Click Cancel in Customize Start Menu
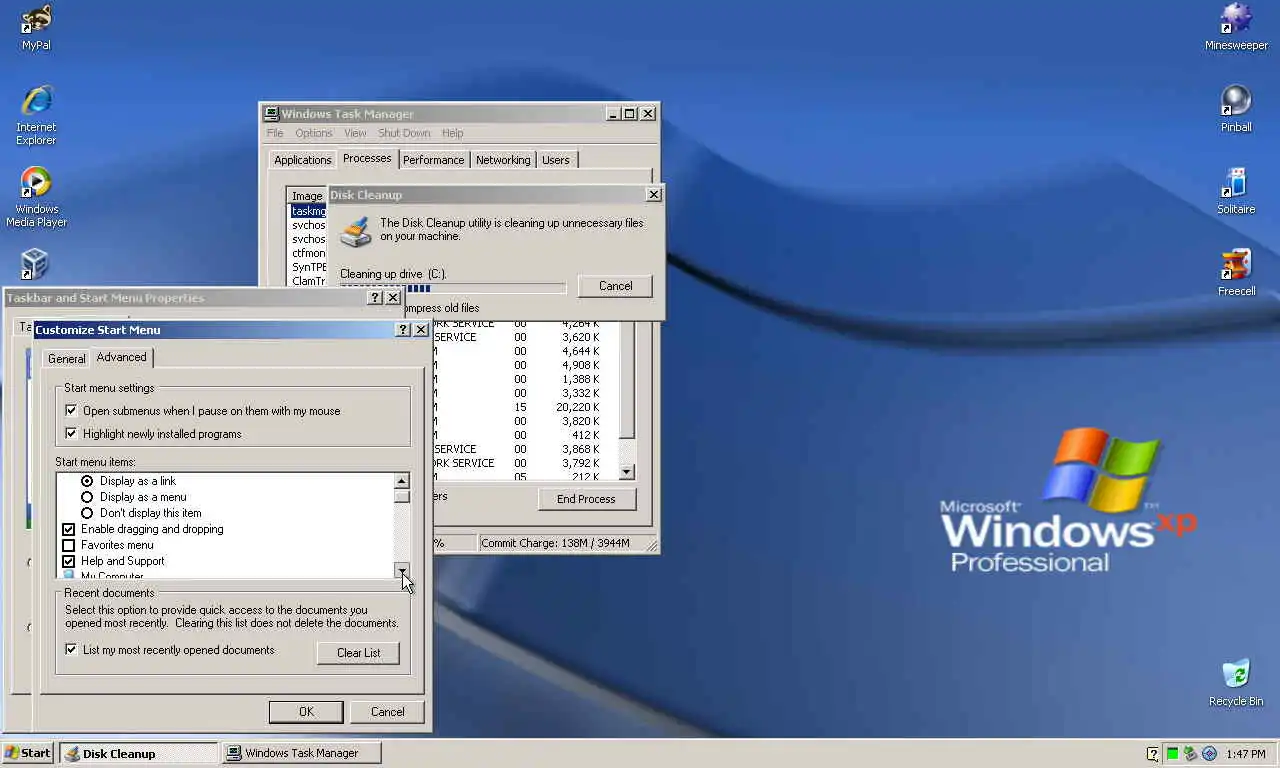Image resolution: width=1280 pixels, height=768 pixels. pos(387,712)
